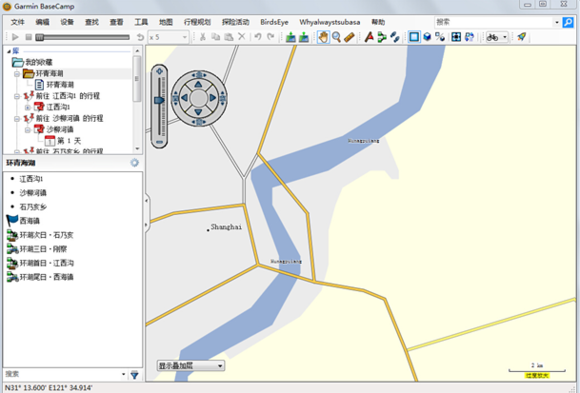Click the map zoom slider handle

(x=159, y=100)
